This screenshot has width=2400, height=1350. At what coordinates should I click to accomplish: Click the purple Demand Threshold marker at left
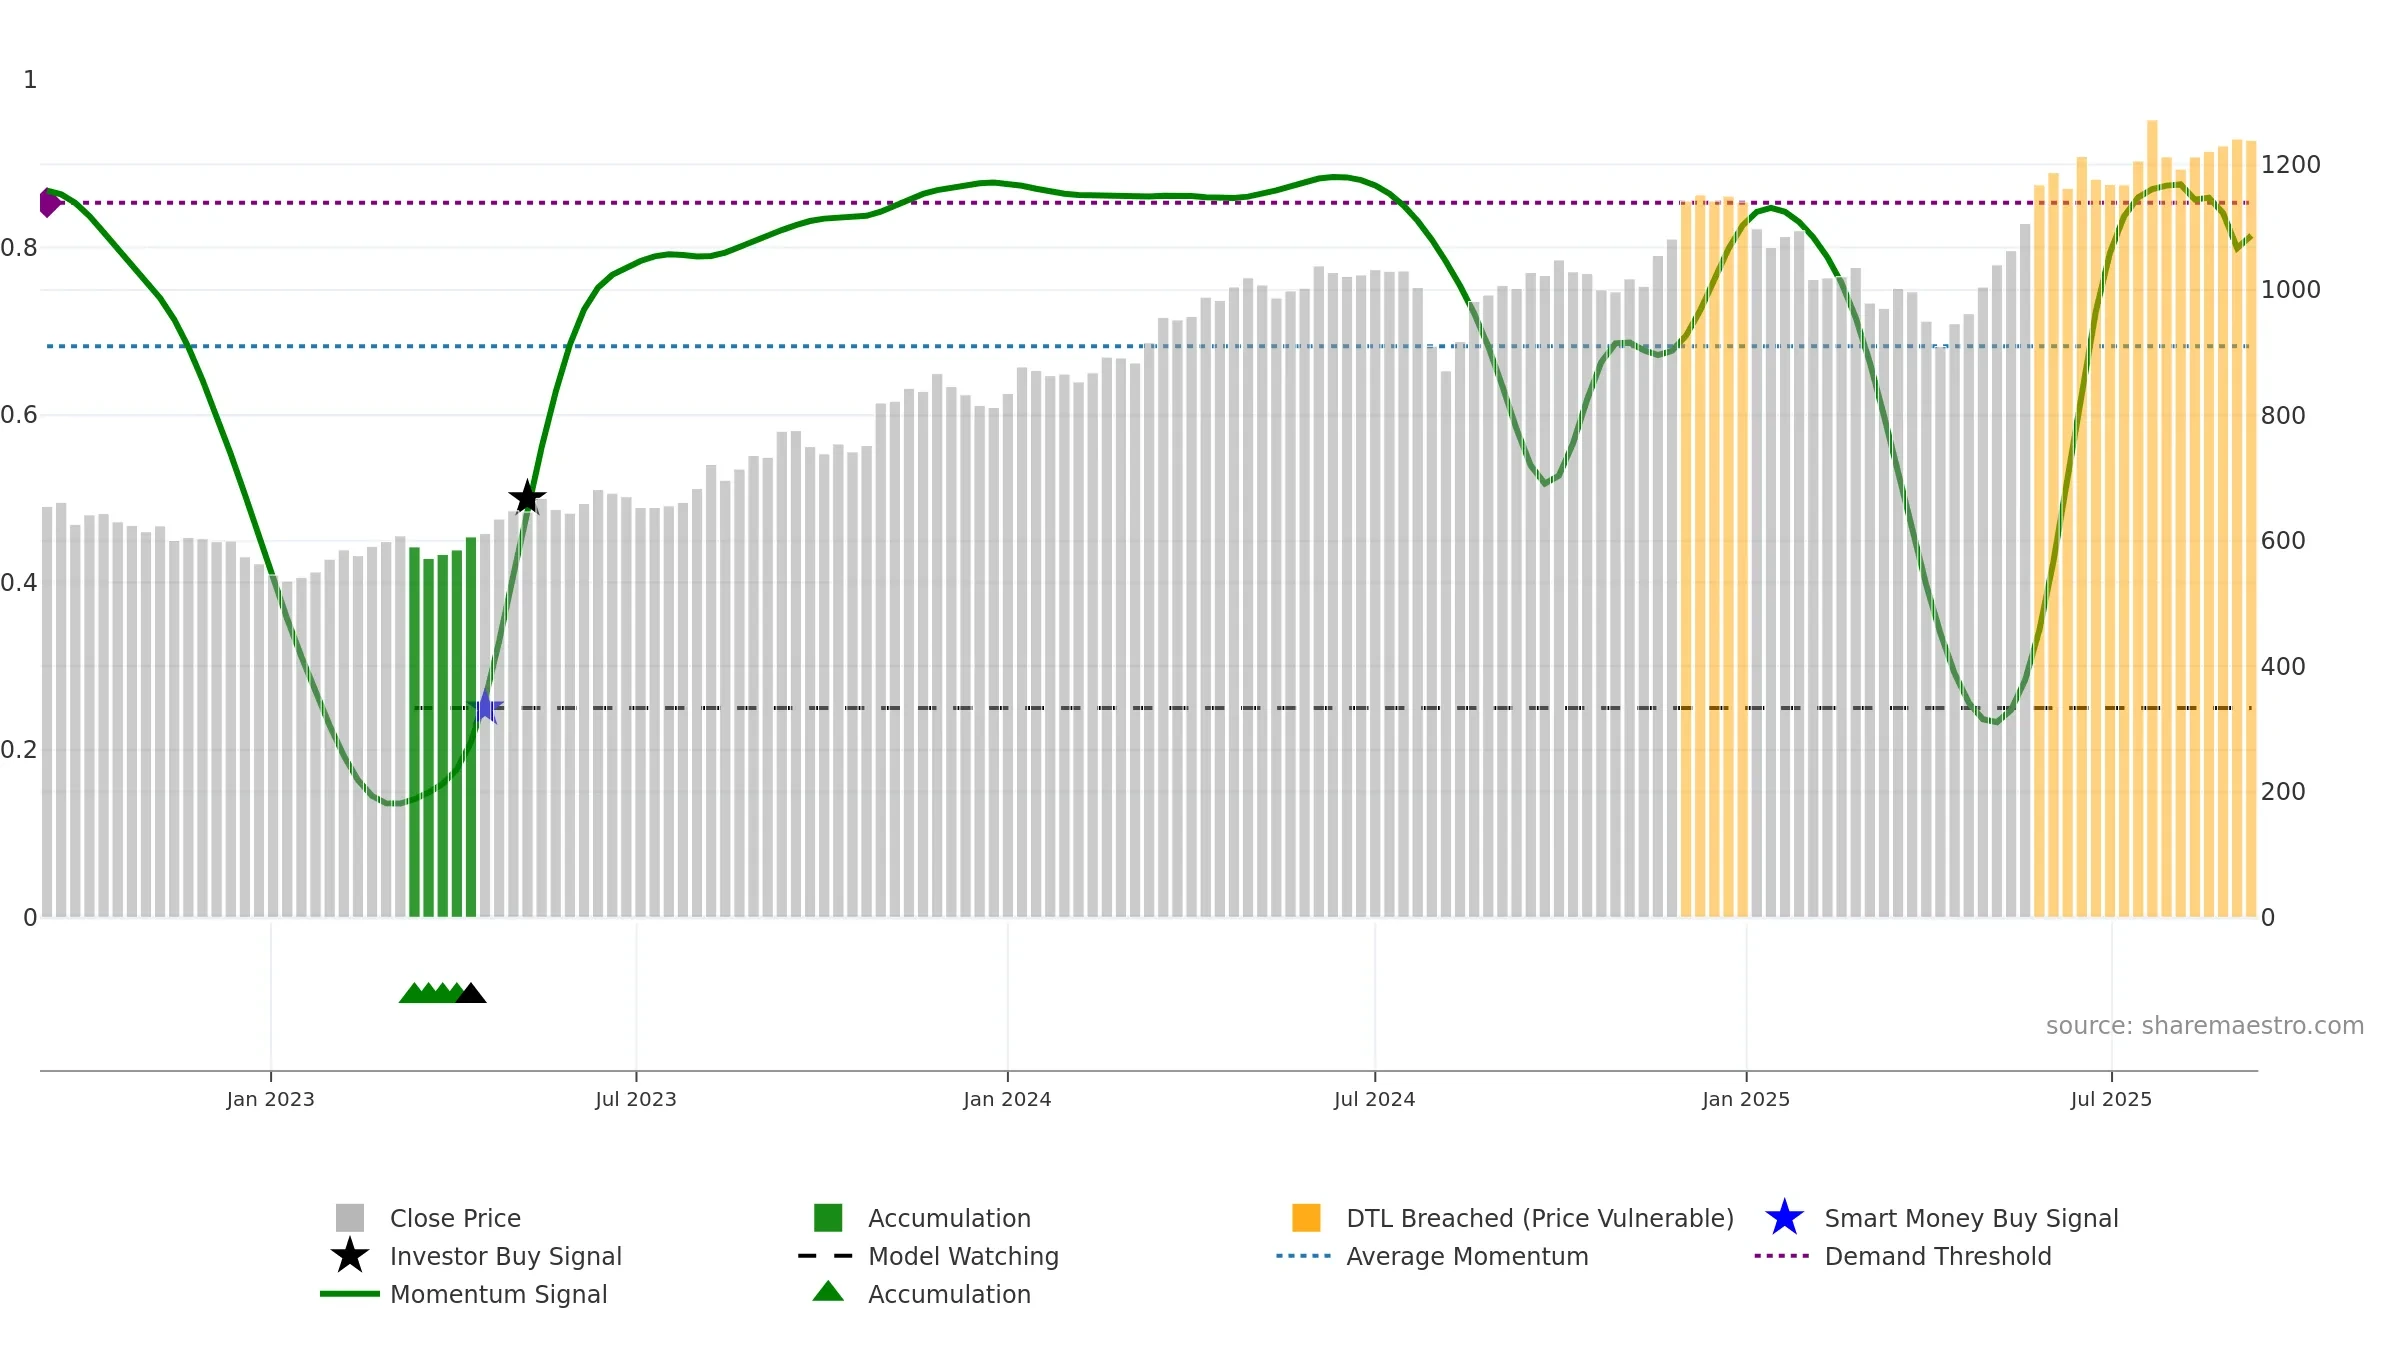click(48, 203)
